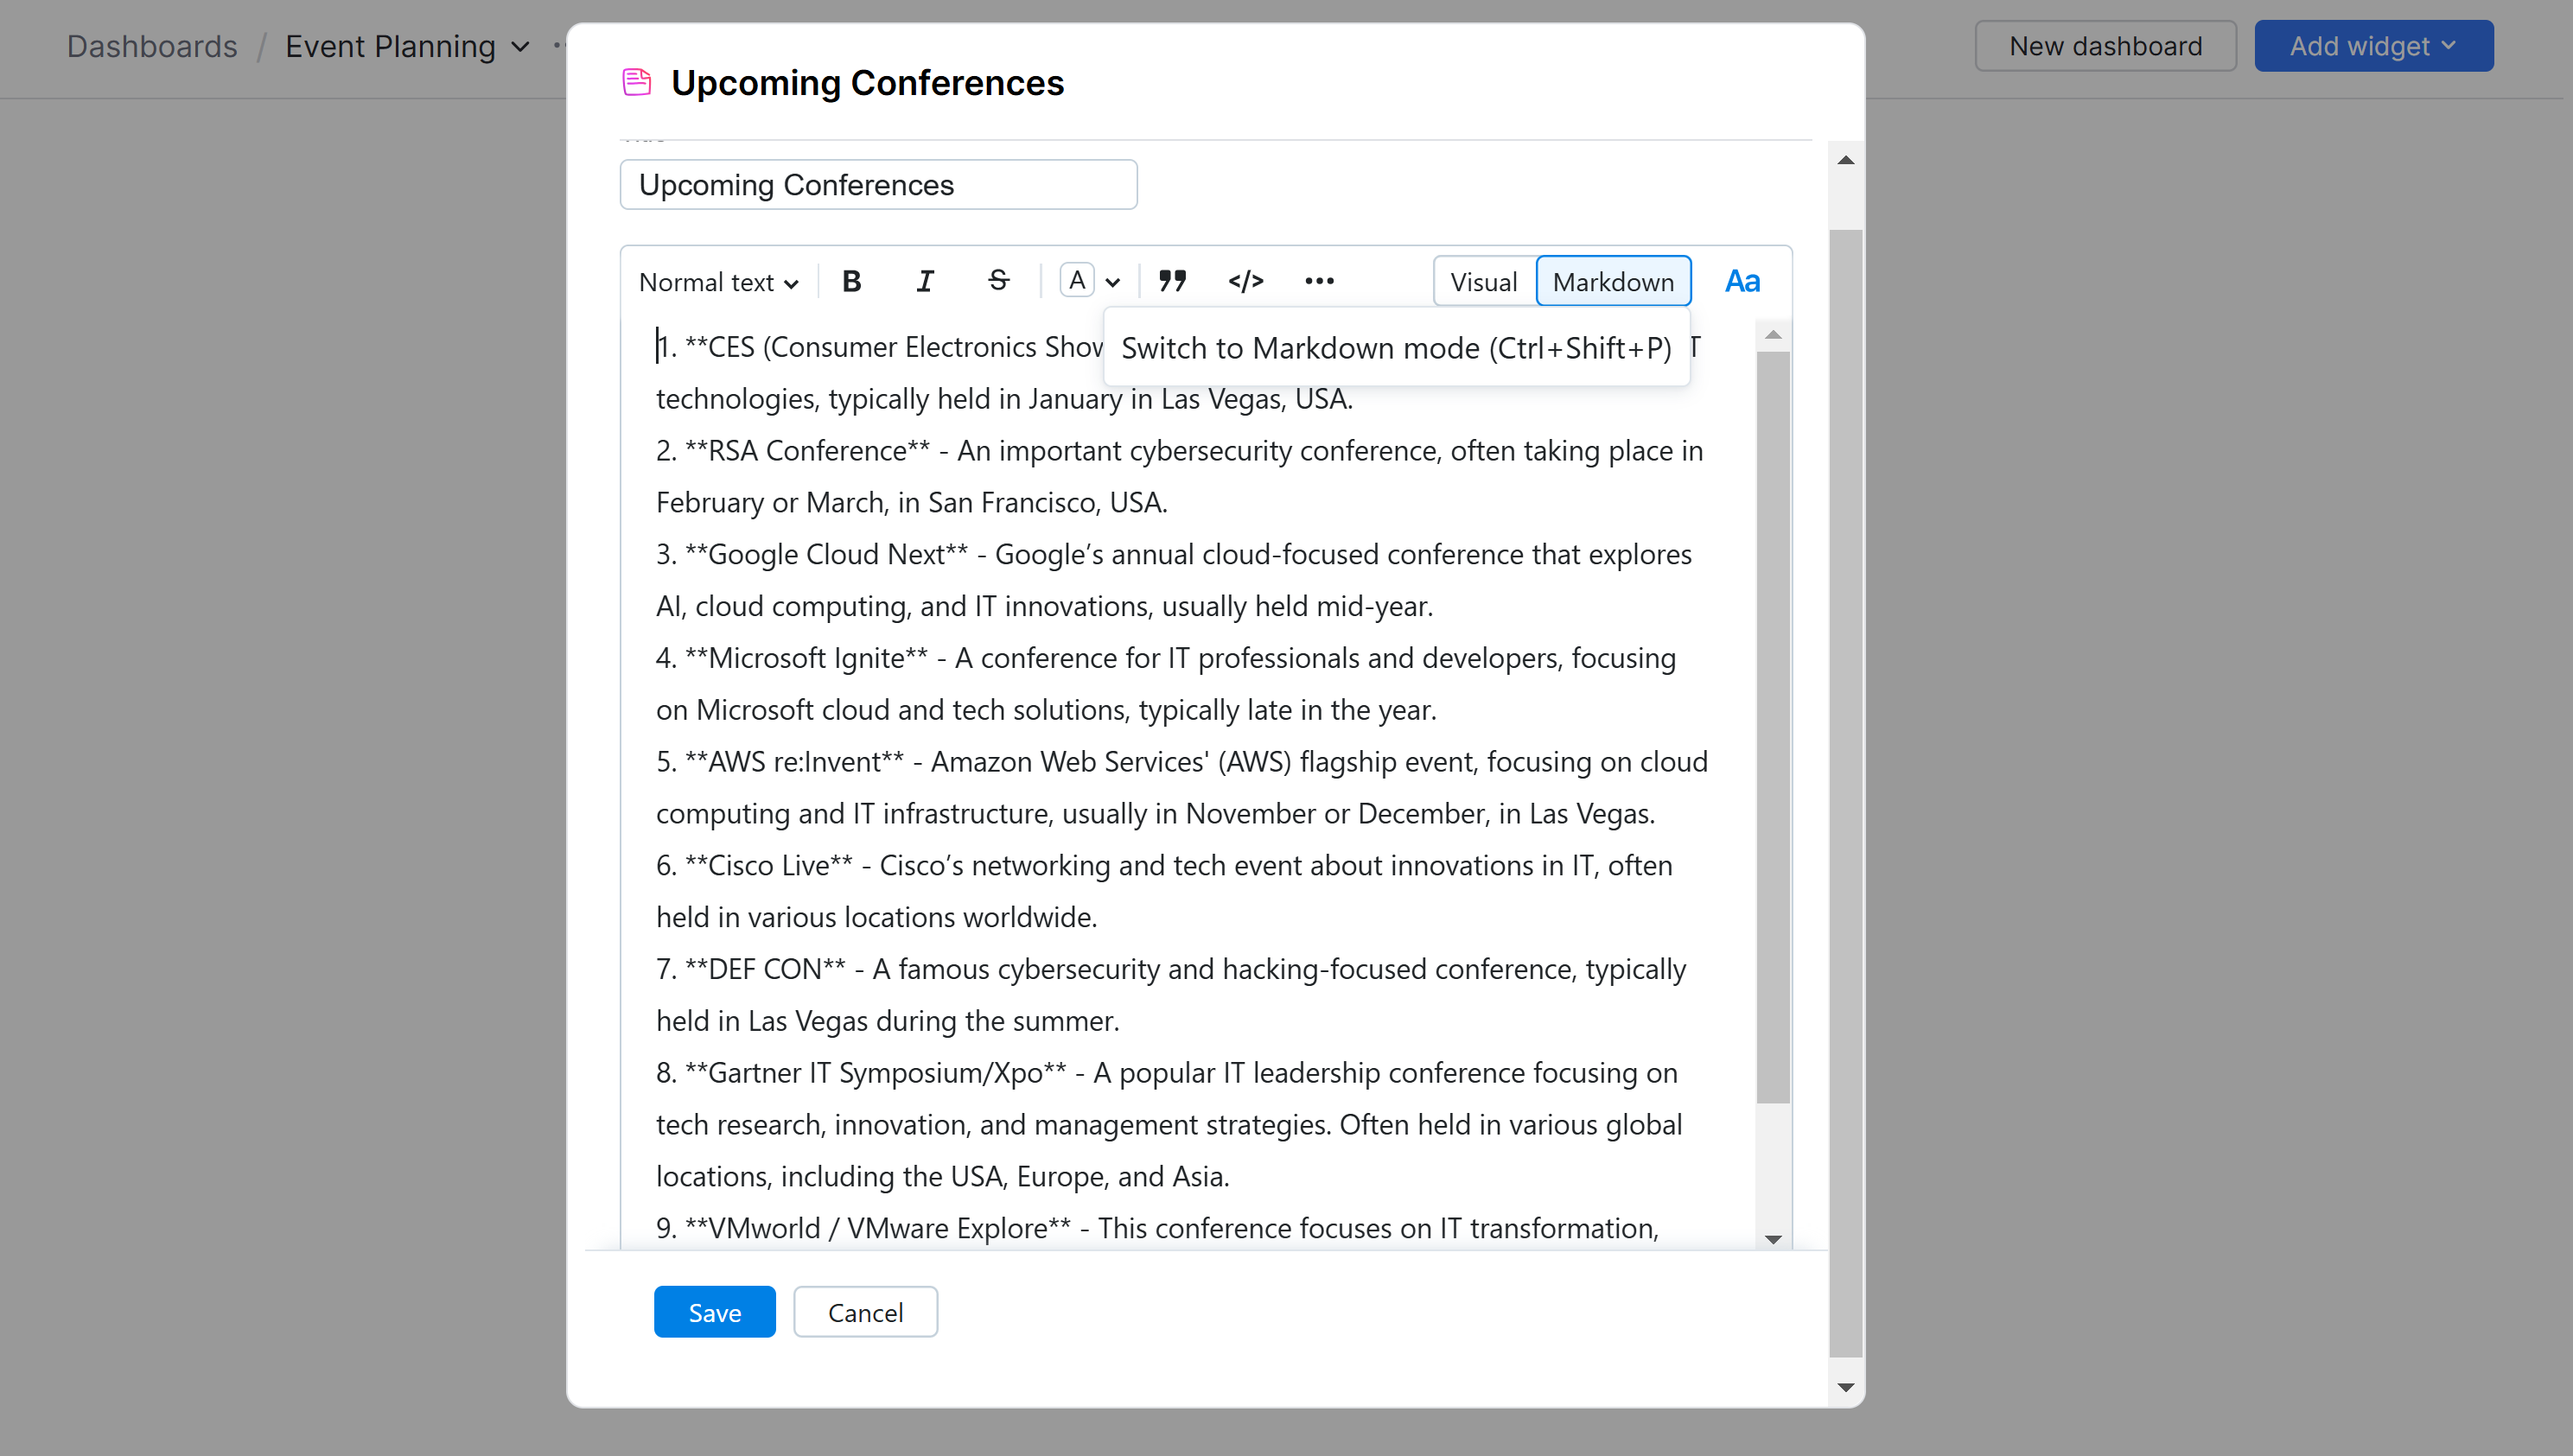Open the Normal text style dropdown
This screenshot has height=1456, width=2573.
[718, 281]
